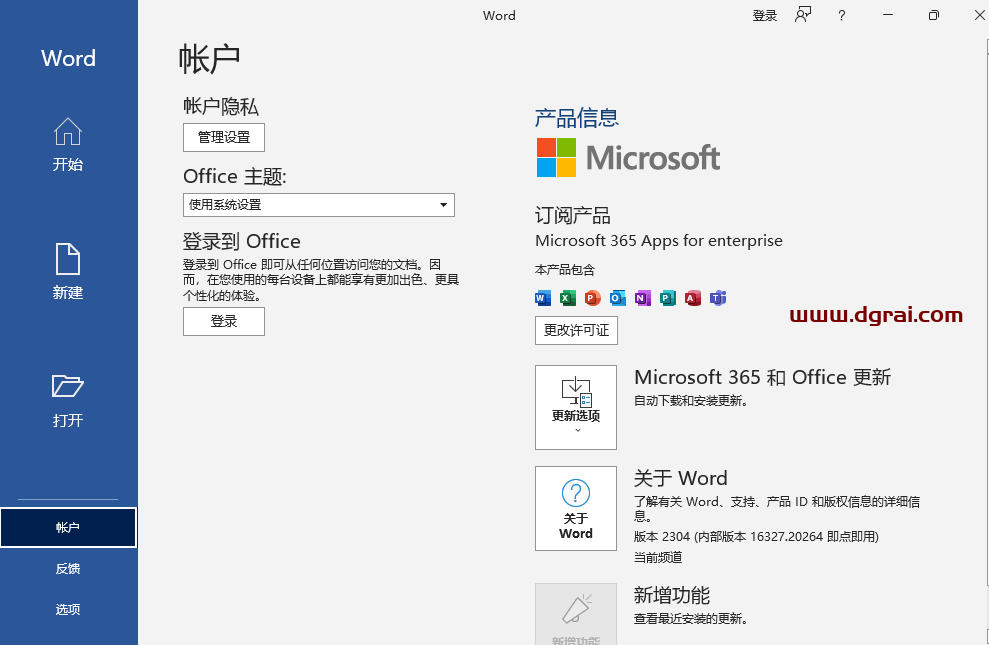This screenshot has width=989, height=645.
Task: Restore down the Word window
Action: (x=933, y=15)
